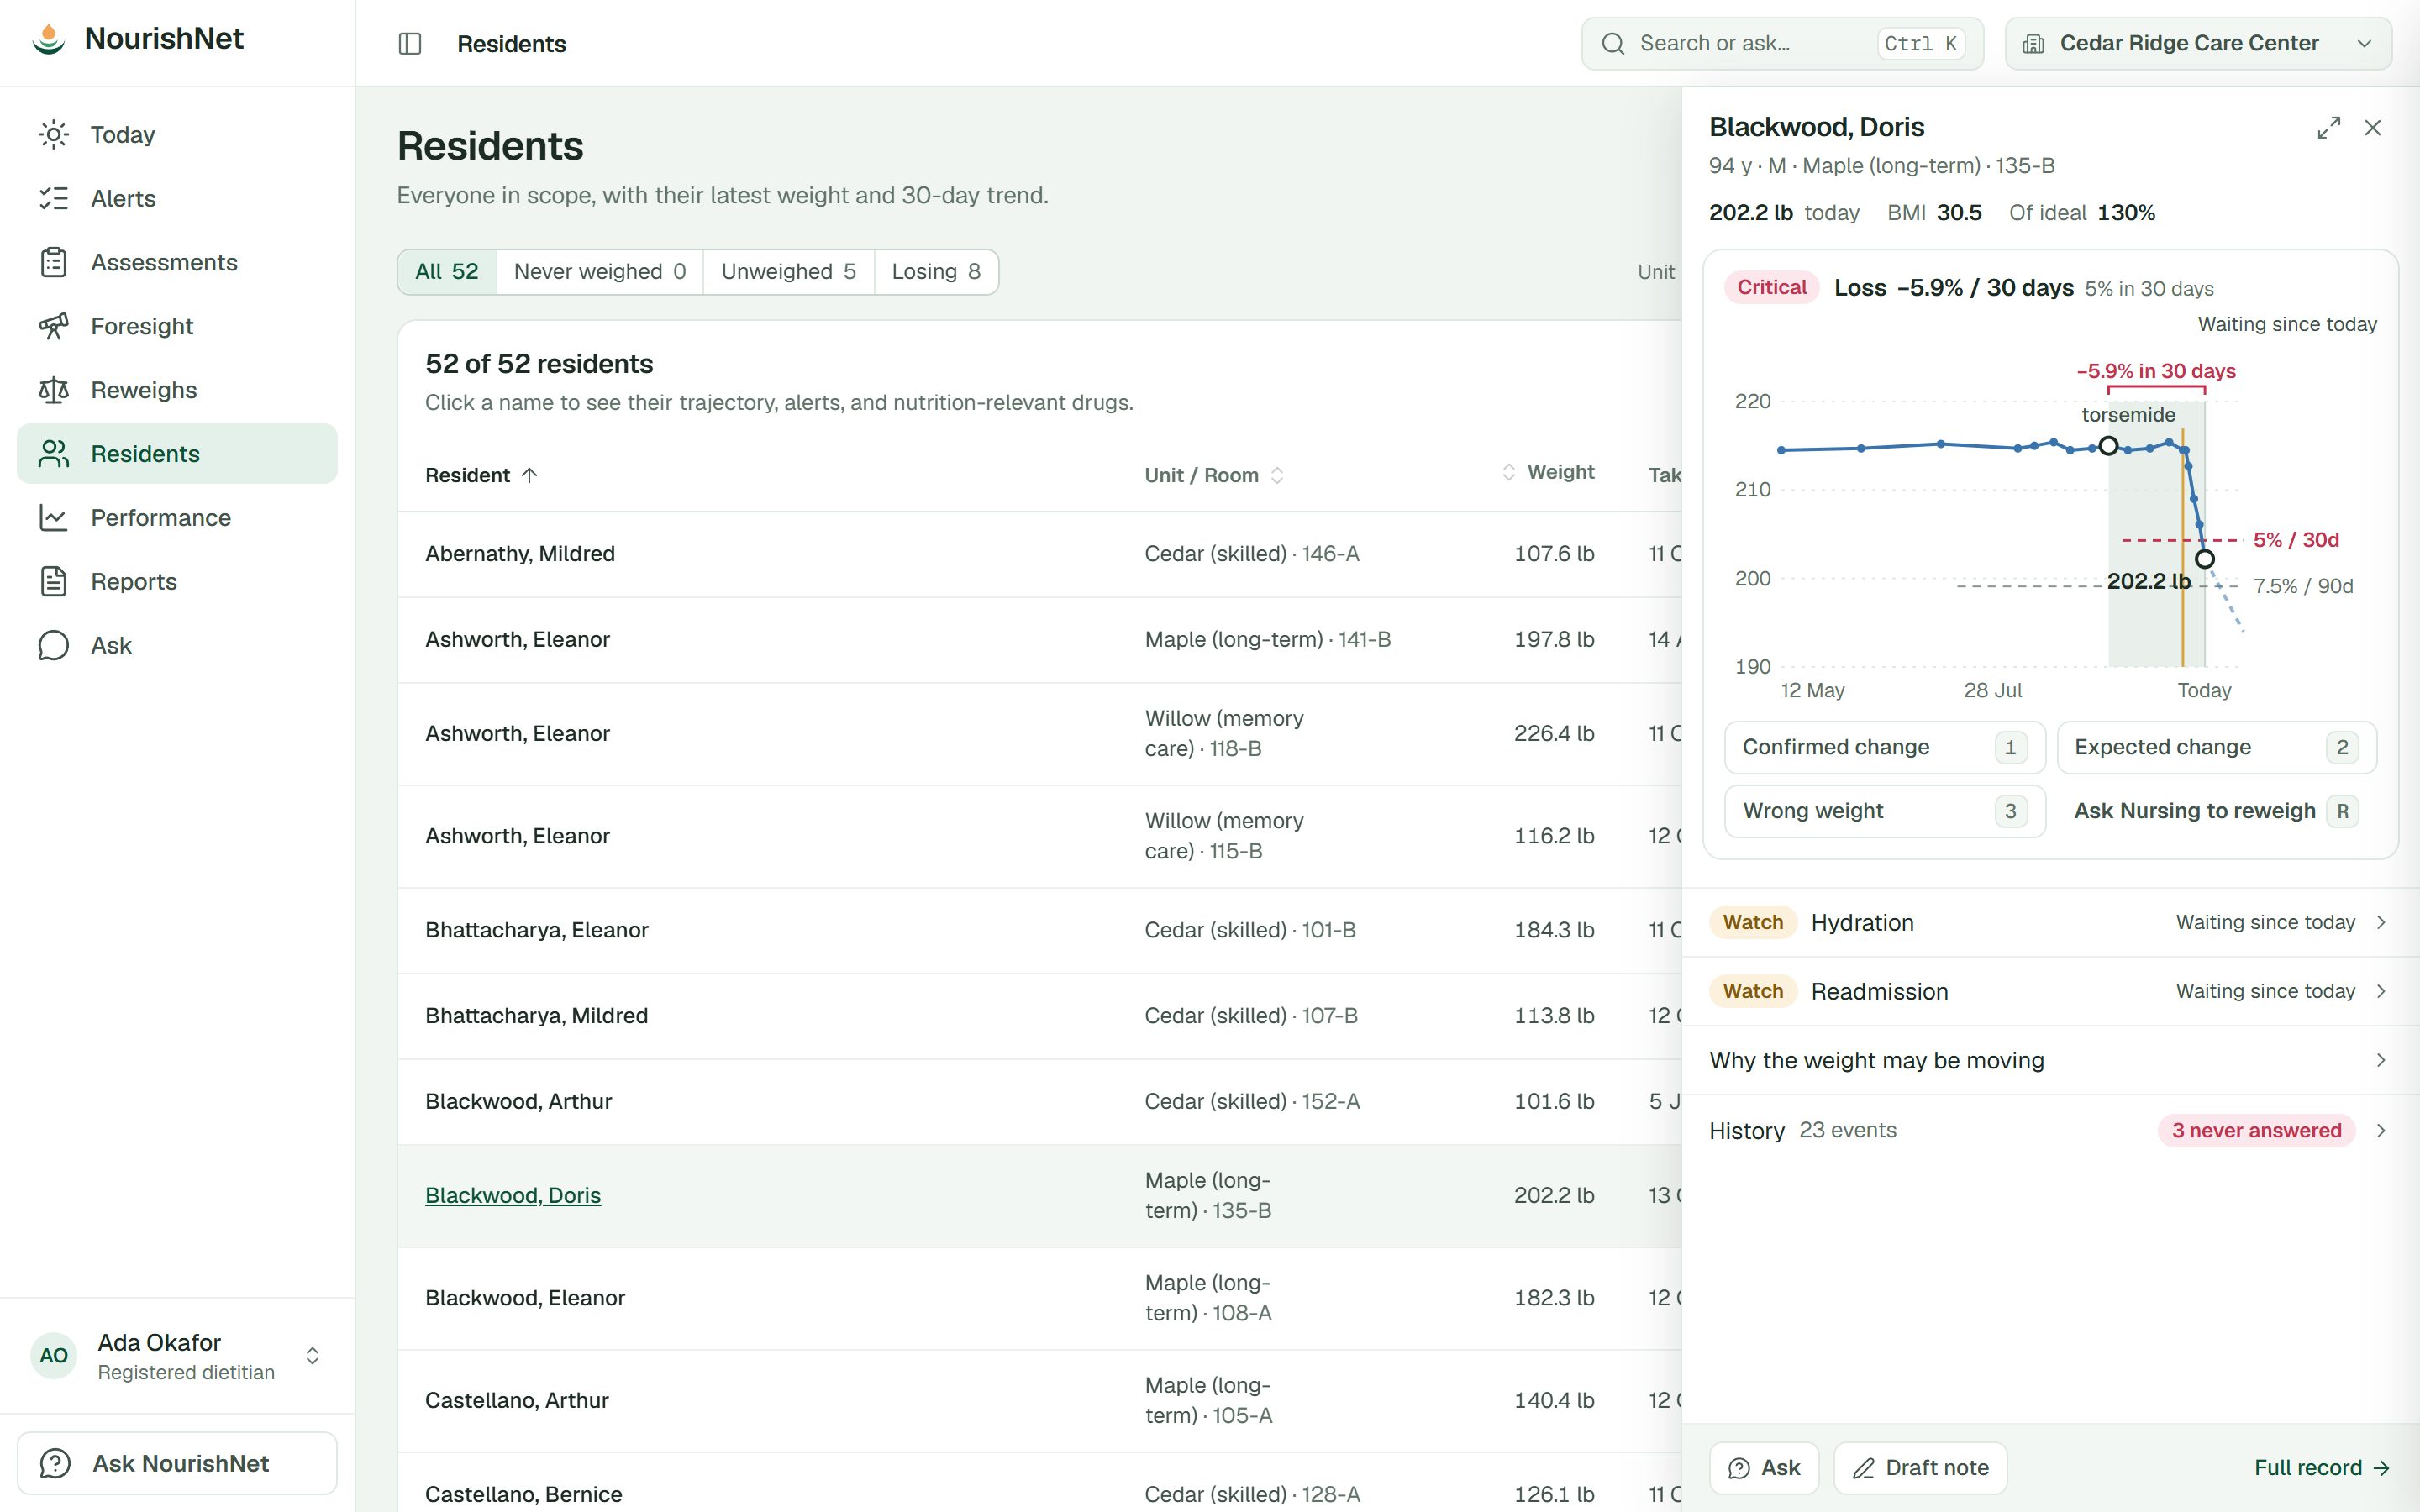Expand the History 23 events row
Image resolution: width=2420 pixels, height=1512 pixels.
pyautogui.click(x=2050, y=1130)
